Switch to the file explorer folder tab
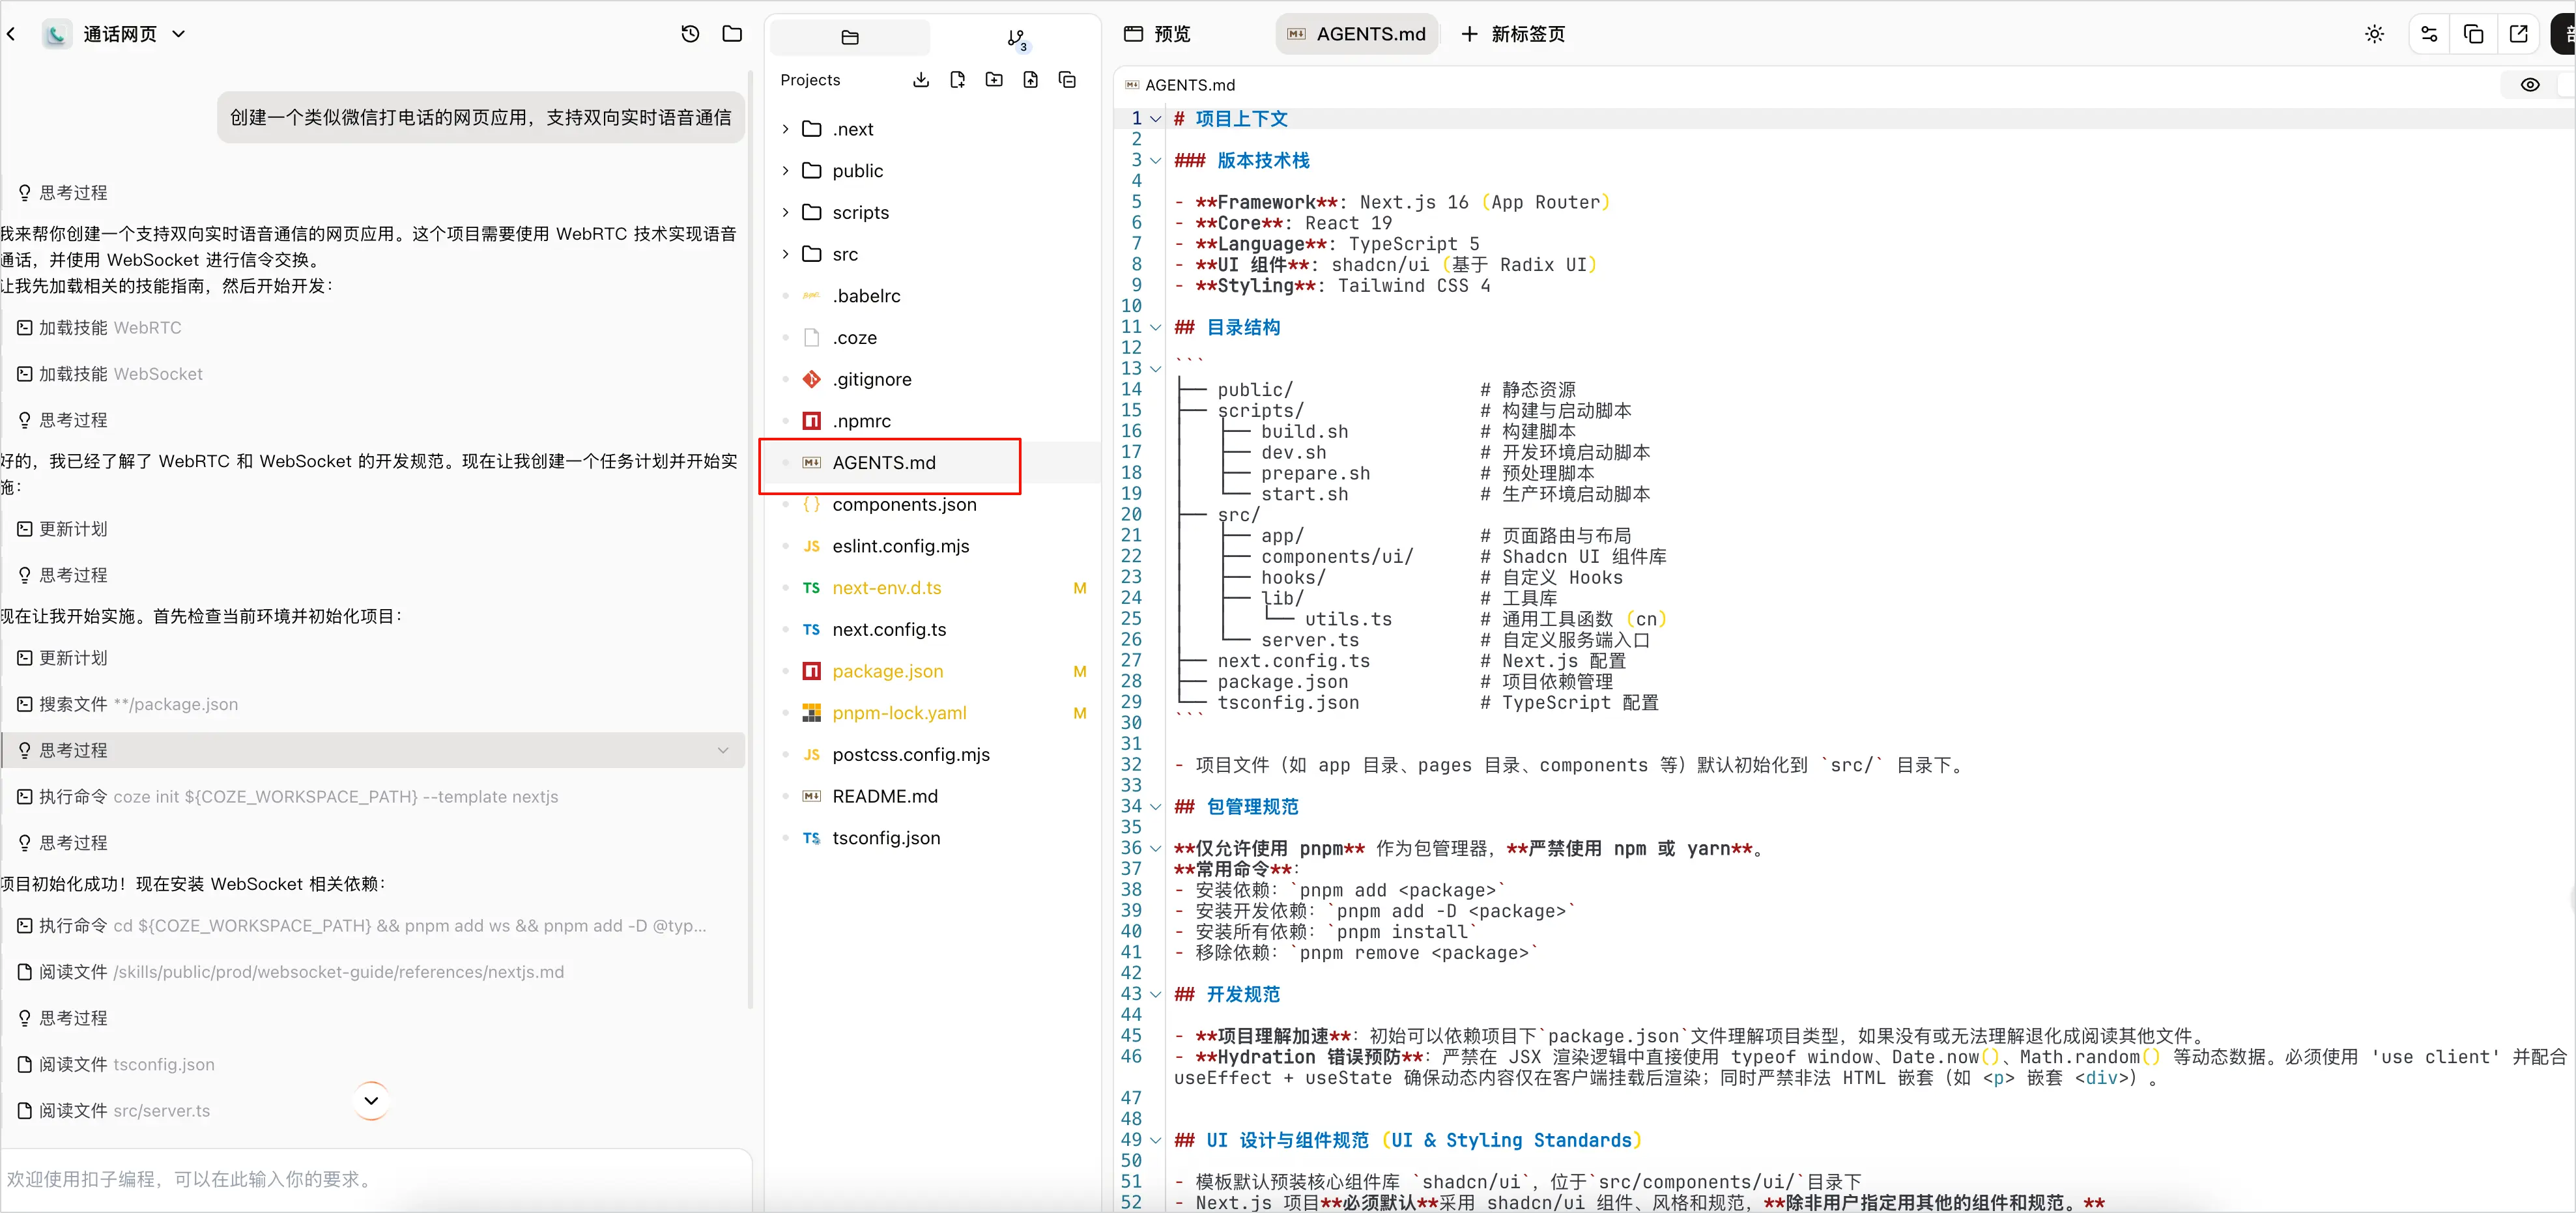Viewport: 2576px width, 1213px height. coord(850,37)
